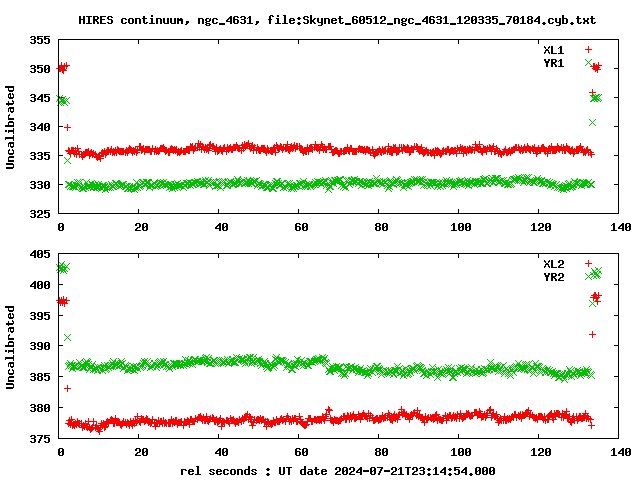Click the rel seconds UT date label

(338, 471)
